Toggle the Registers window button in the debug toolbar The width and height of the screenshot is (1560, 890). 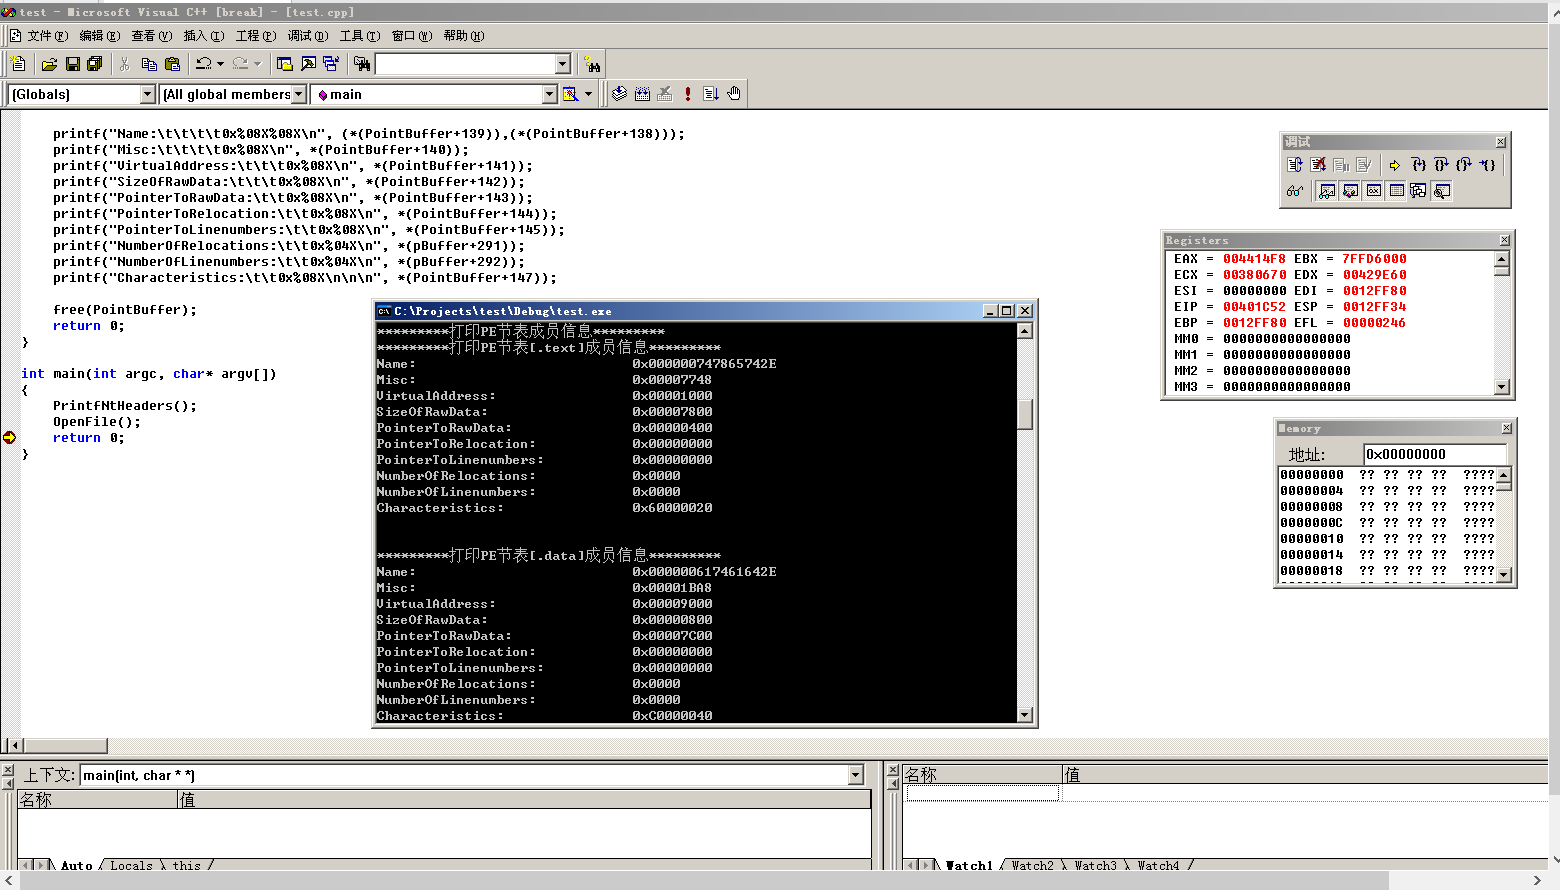1373,191
